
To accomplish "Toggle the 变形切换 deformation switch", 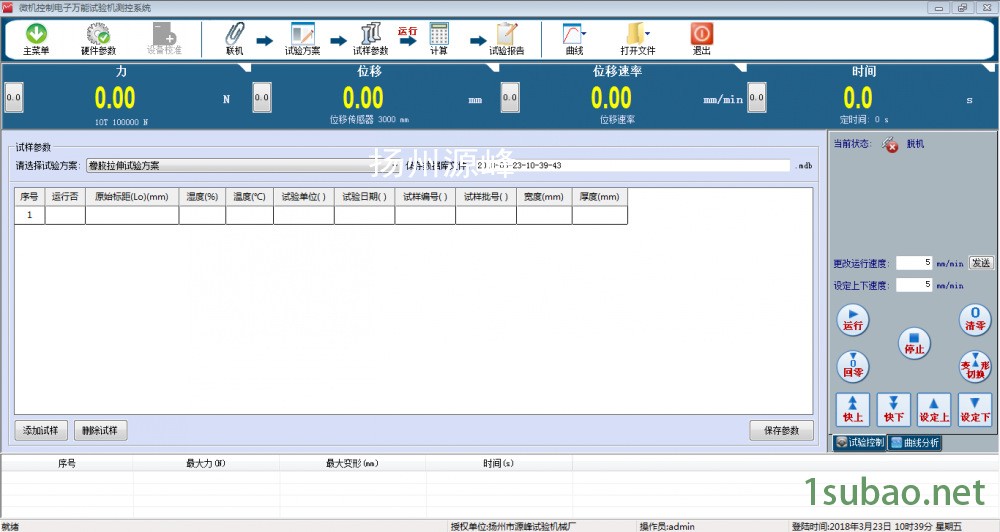I will (975, 366).
